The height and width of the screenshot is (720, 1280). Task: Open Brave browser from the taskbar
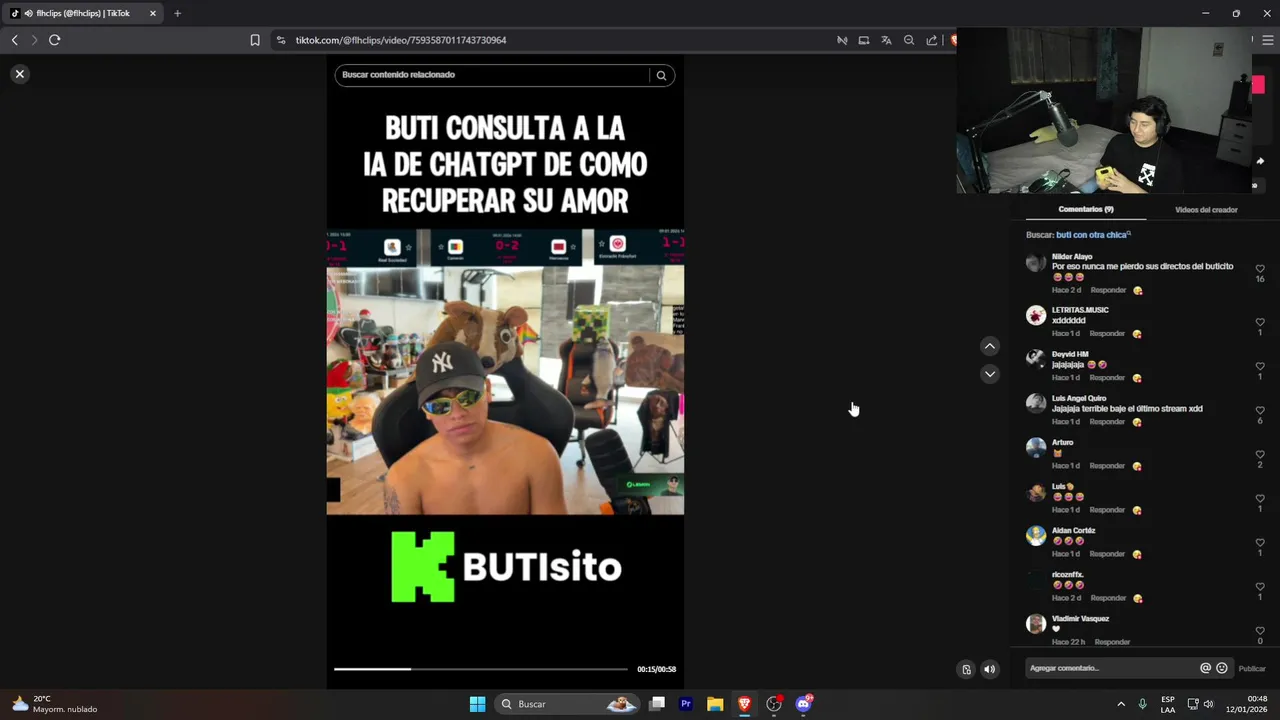point(744,704)
